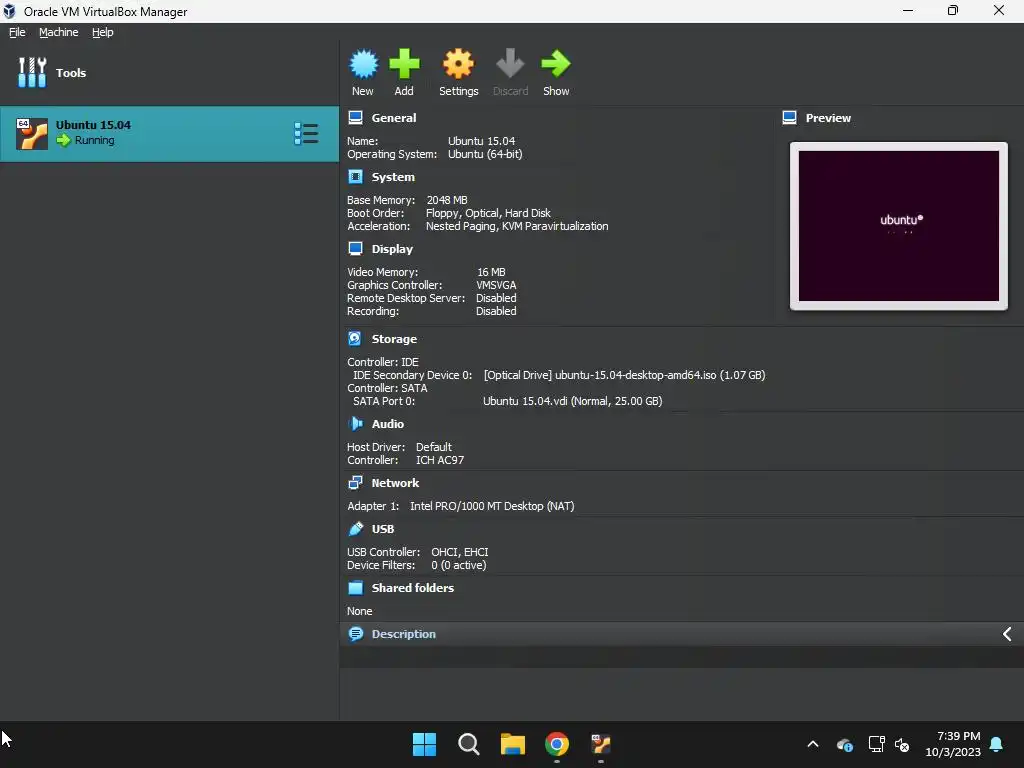Expand hidden tray icons chevron
1024x768 pixels.
tap(813, 744)
